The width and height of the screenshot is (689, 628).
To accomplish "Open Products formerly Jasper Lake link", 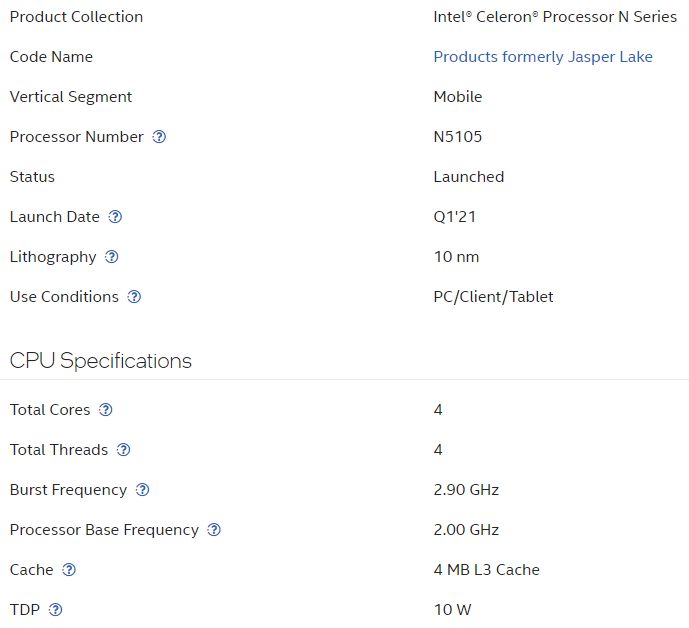I will (x=543, y=57).
